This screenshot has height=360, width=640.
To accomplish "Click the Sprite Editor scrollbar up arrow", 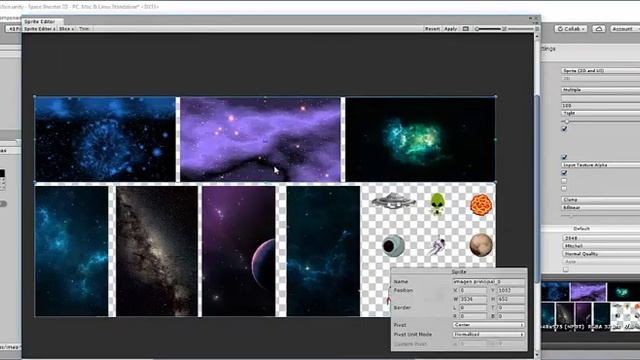I will [x=537, y=37].
